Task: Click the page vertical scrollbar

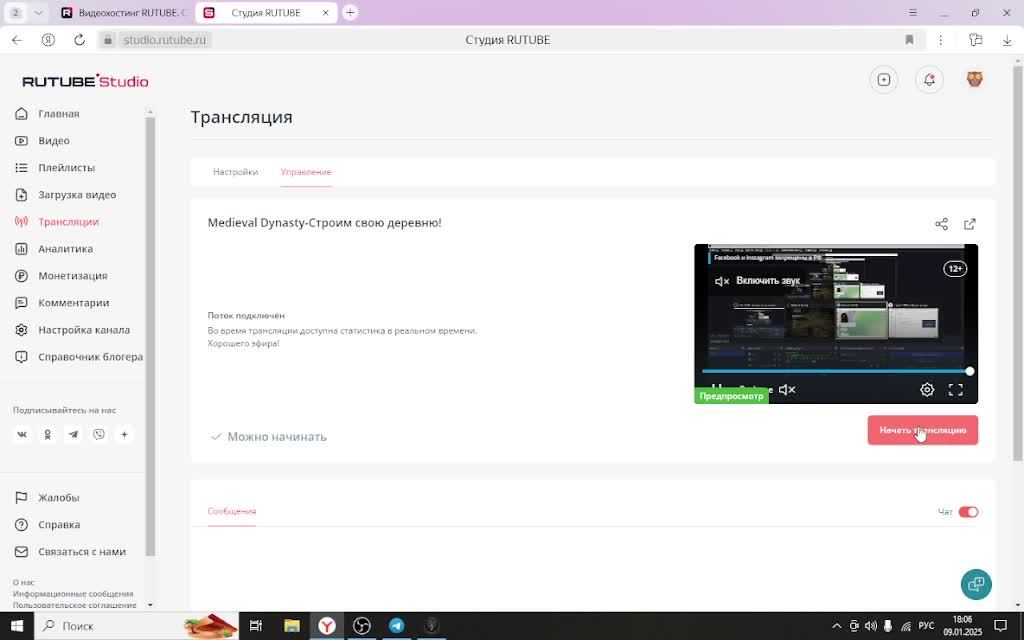Action: (1017, 261)
